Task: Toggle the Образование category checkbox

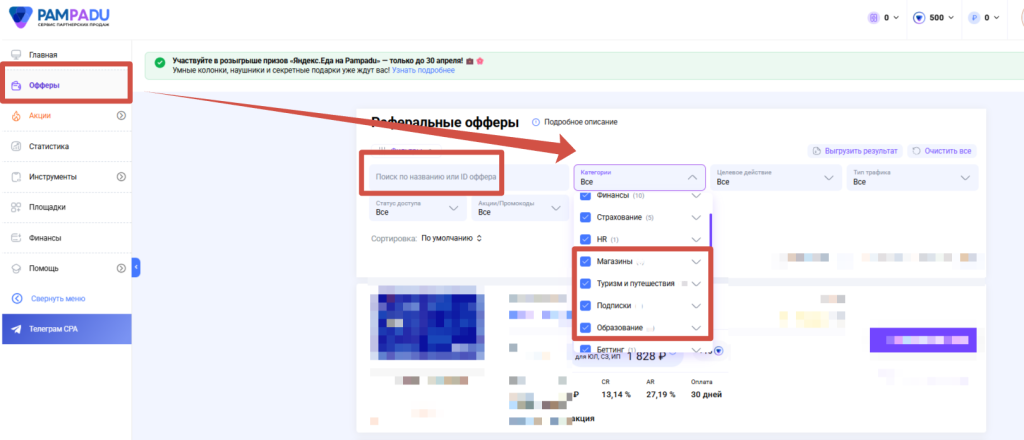Action: click(585, 327)
